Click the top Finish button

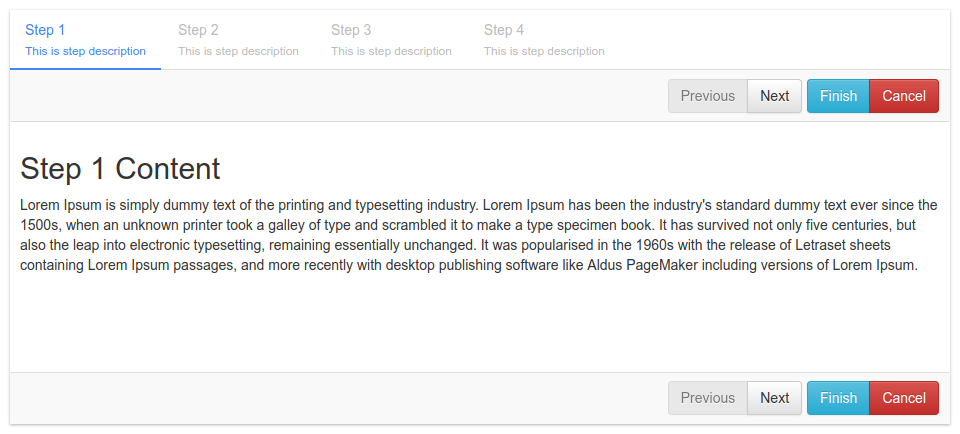tap(838, 96)
